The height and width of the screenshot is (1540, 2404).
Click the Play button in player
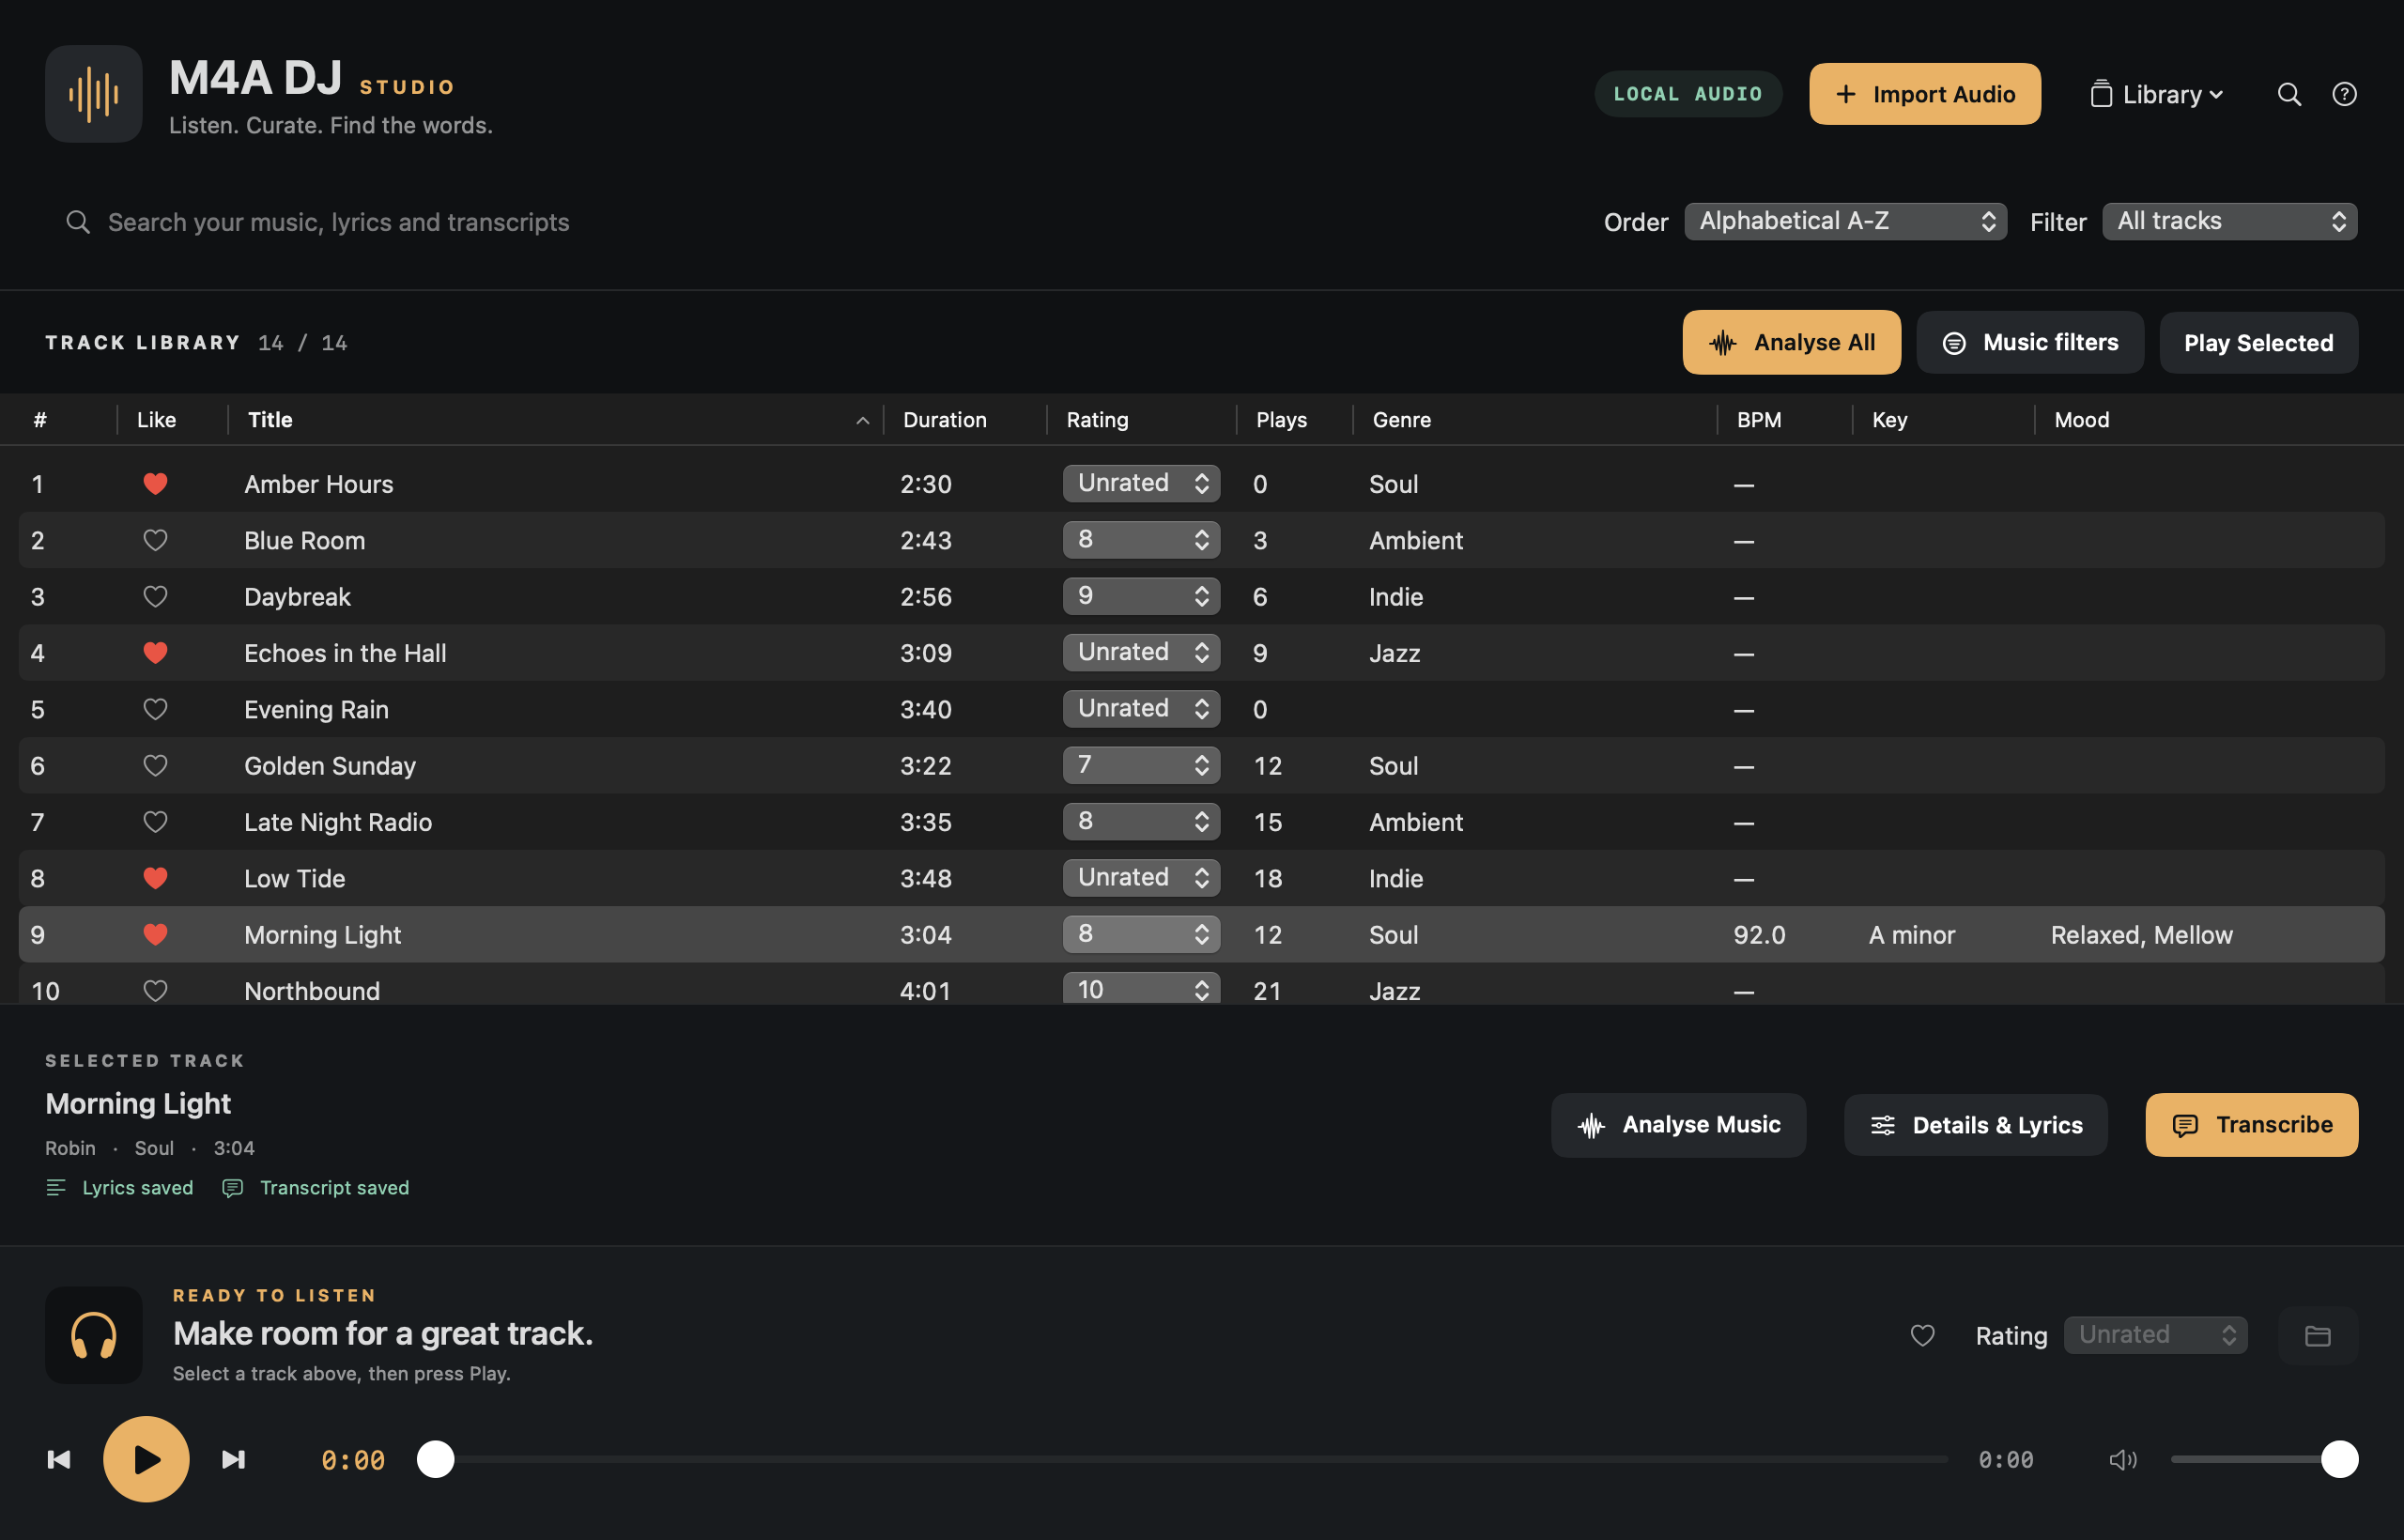[146, 1459]
